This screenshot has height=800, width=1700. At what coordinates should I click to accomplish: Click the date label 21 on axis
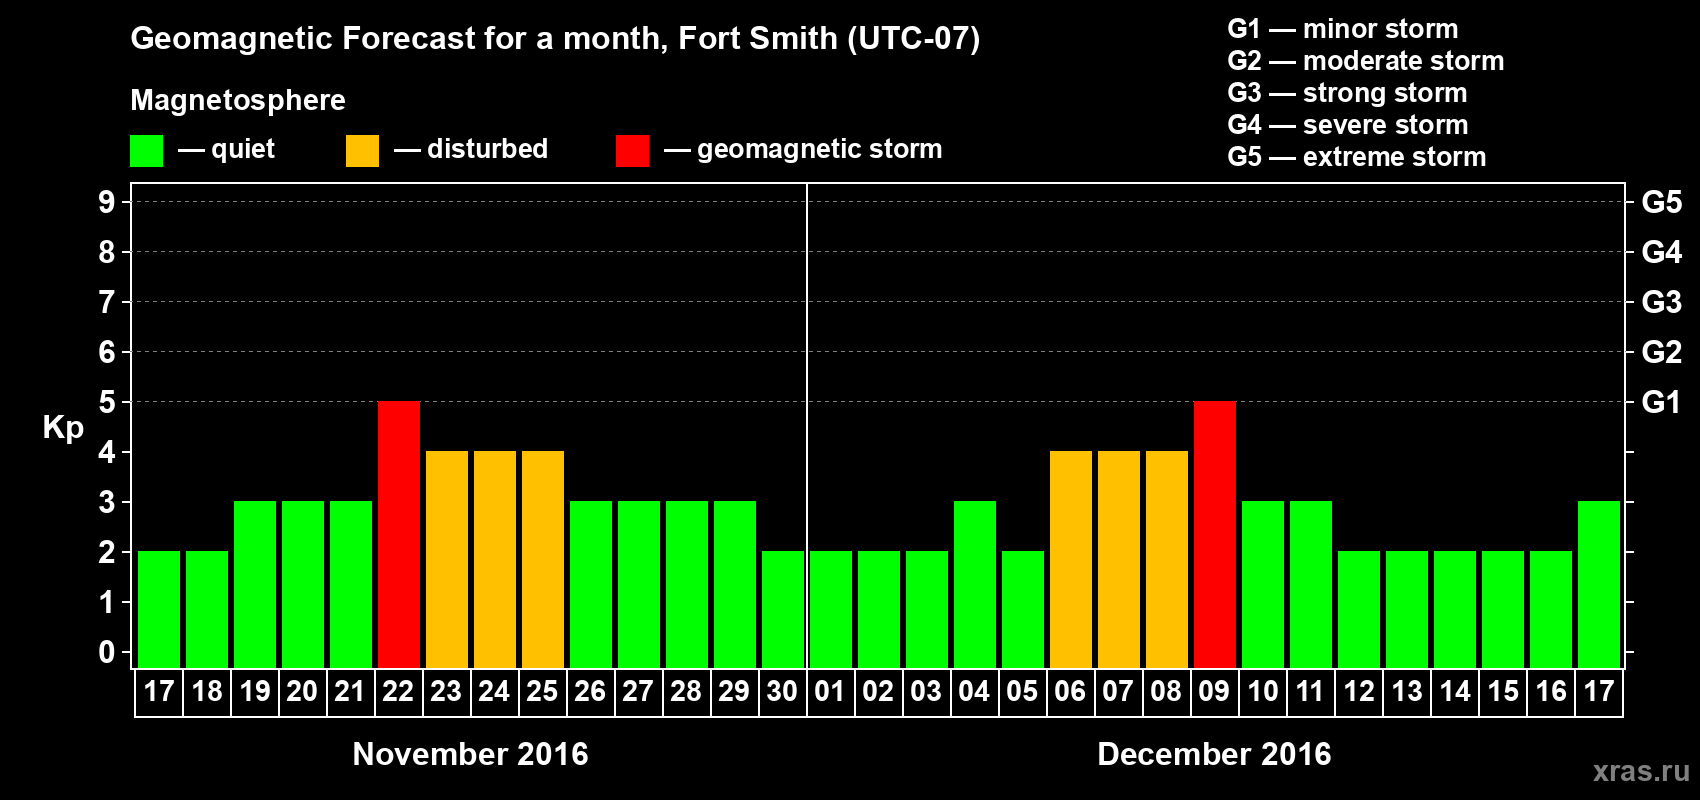click(x=350, y=692)
